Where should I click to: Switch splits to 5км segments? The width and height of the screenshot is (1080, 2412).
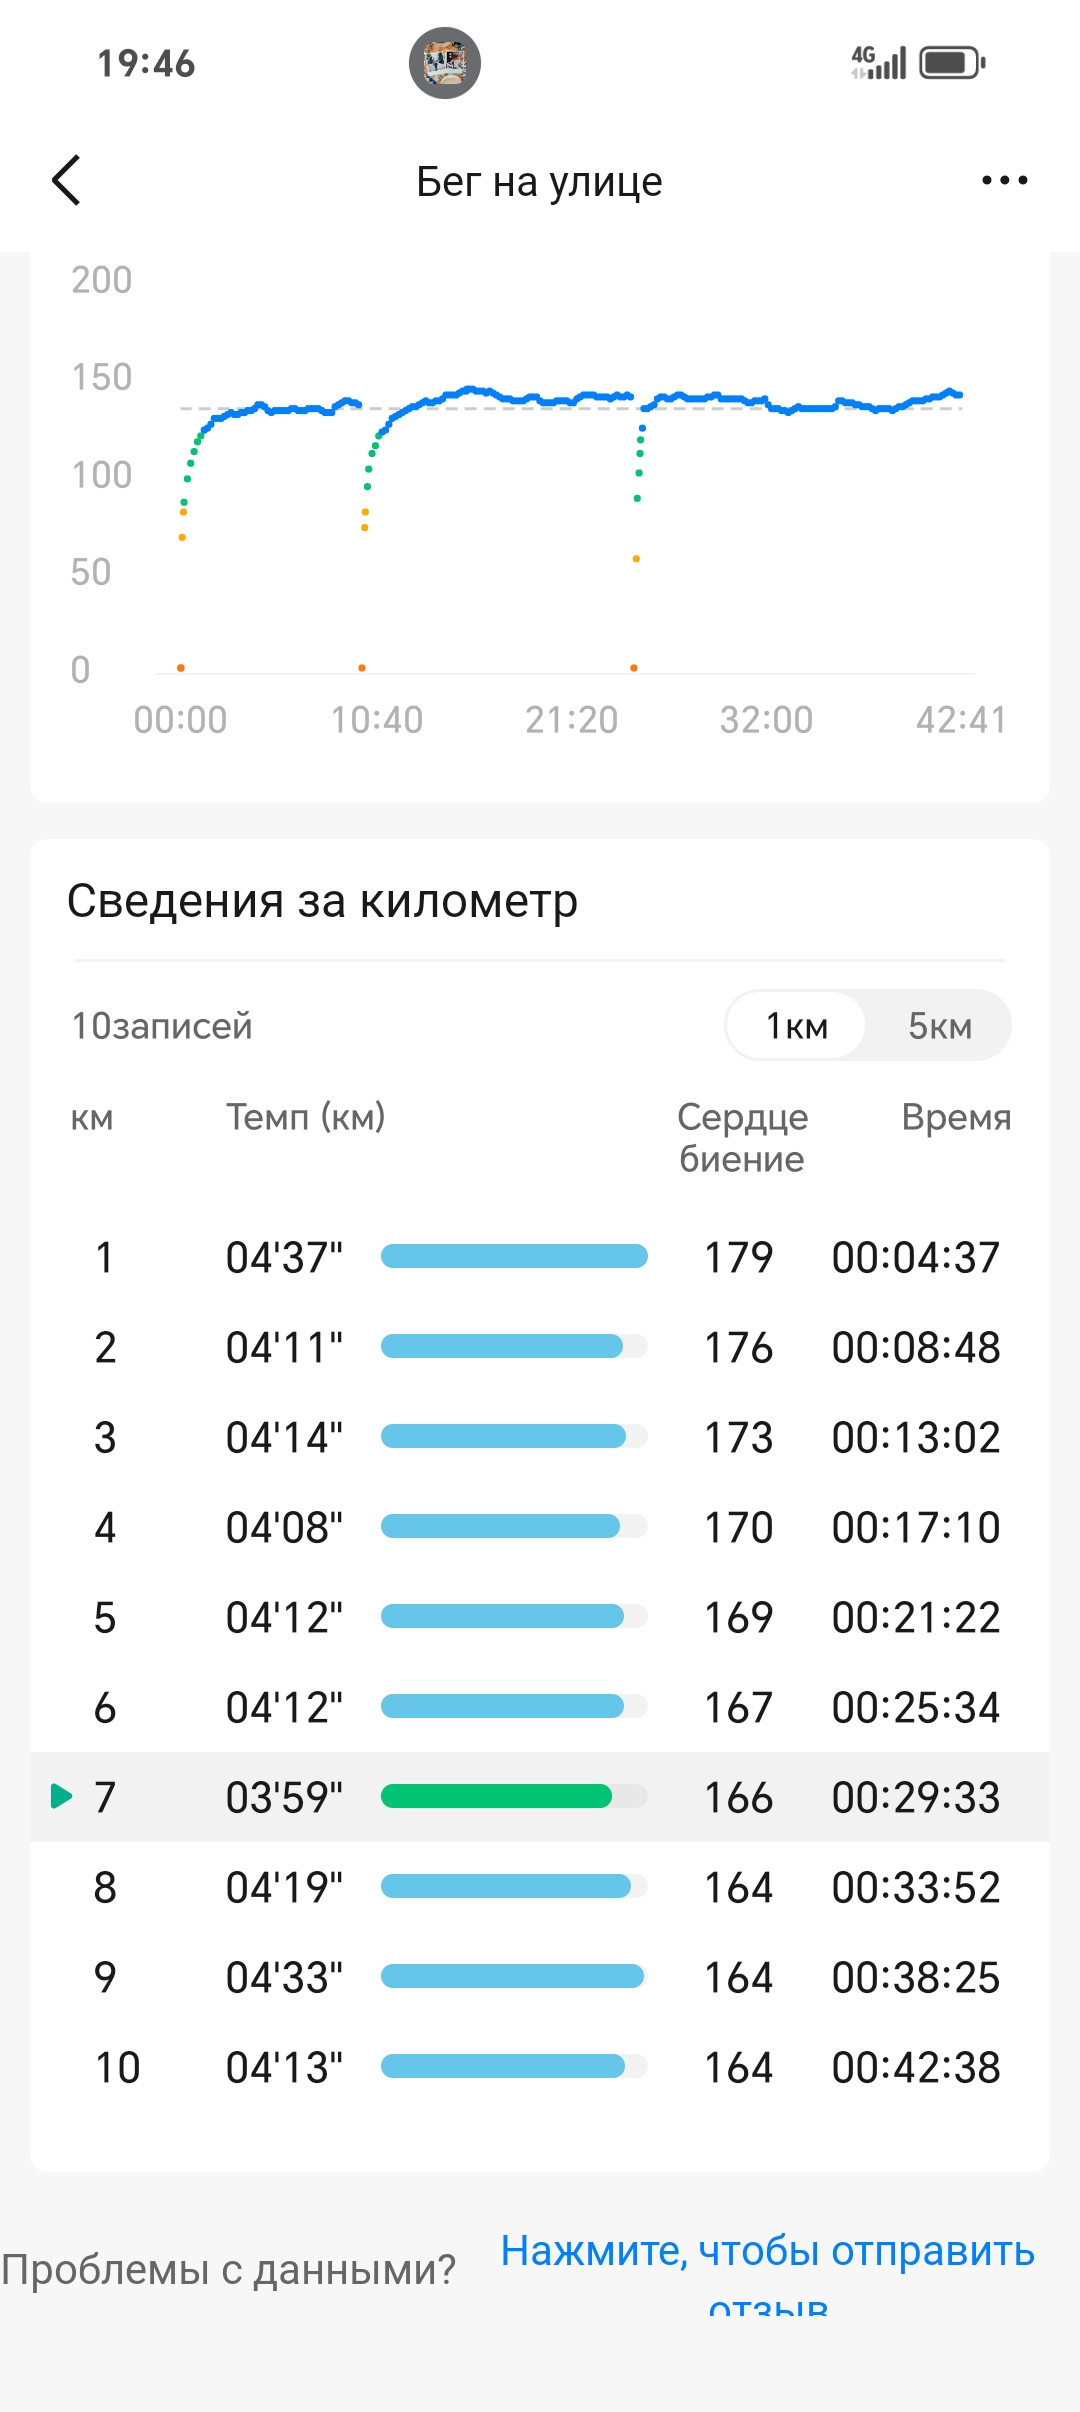pyautogui.click(x=939, y=1026)
